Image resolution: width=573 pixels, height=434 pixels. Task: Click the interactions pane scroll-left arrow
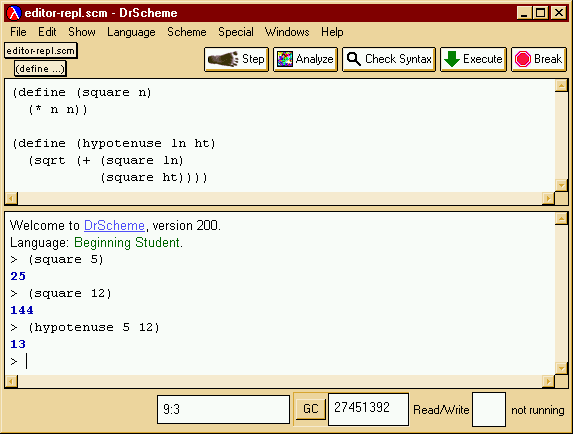pyautogui.click(x=11, y=382)
